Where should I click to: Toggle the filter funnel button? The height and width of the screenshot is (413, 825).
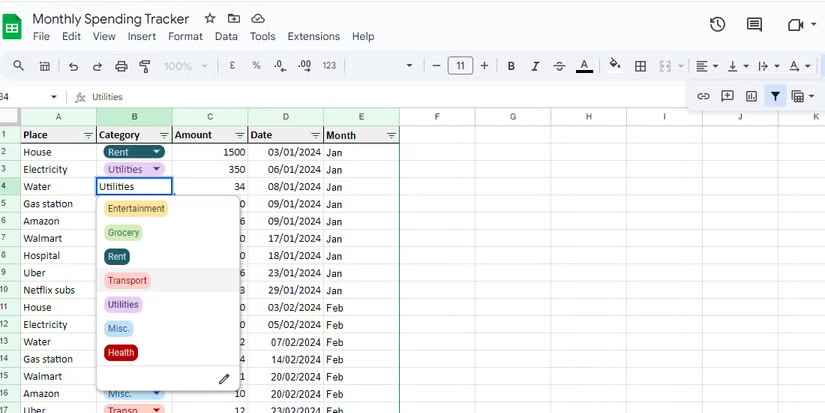point(775,96)
